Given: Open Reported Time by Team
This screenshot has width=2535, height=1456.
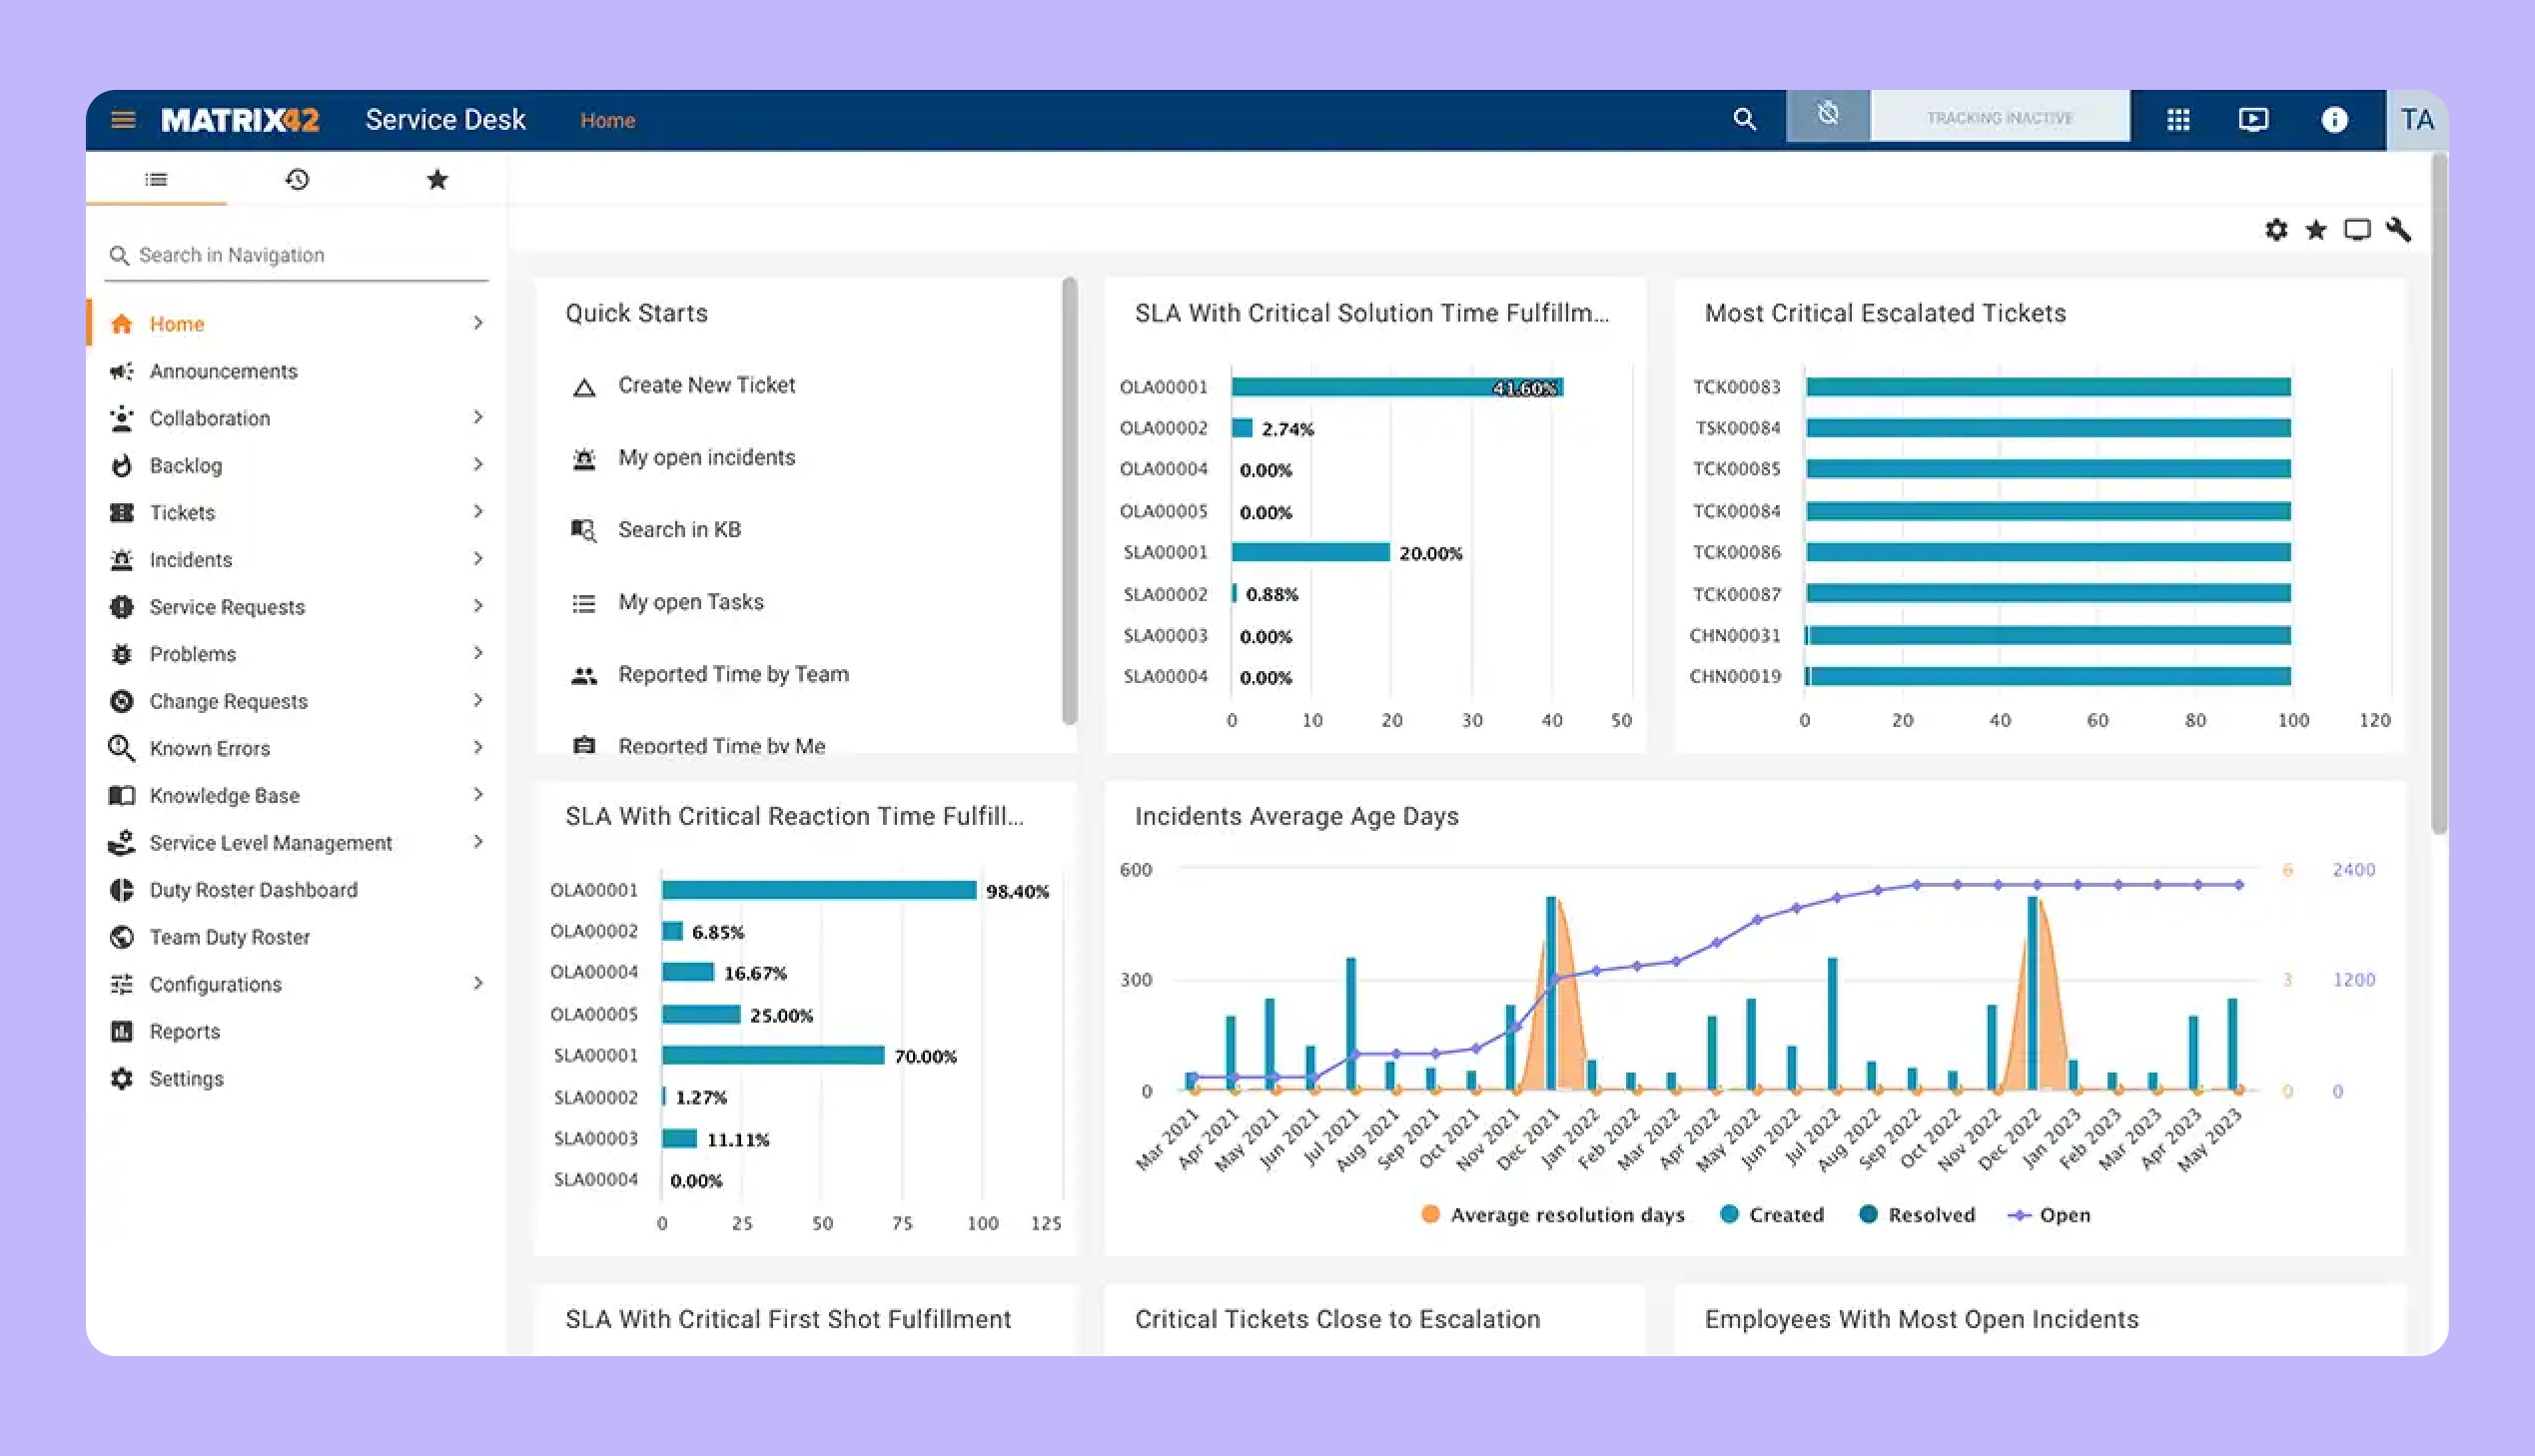Looking at the screenshot, I should pyautogui.click(x=733, y=674).
